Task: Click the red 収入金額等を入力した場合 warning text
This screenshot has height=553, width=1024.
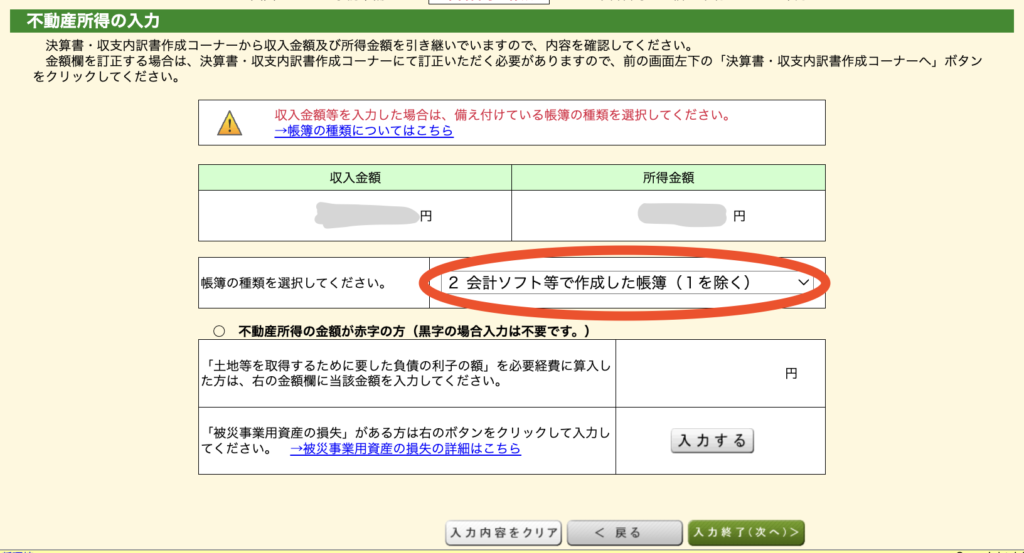Action: [502, 115]
